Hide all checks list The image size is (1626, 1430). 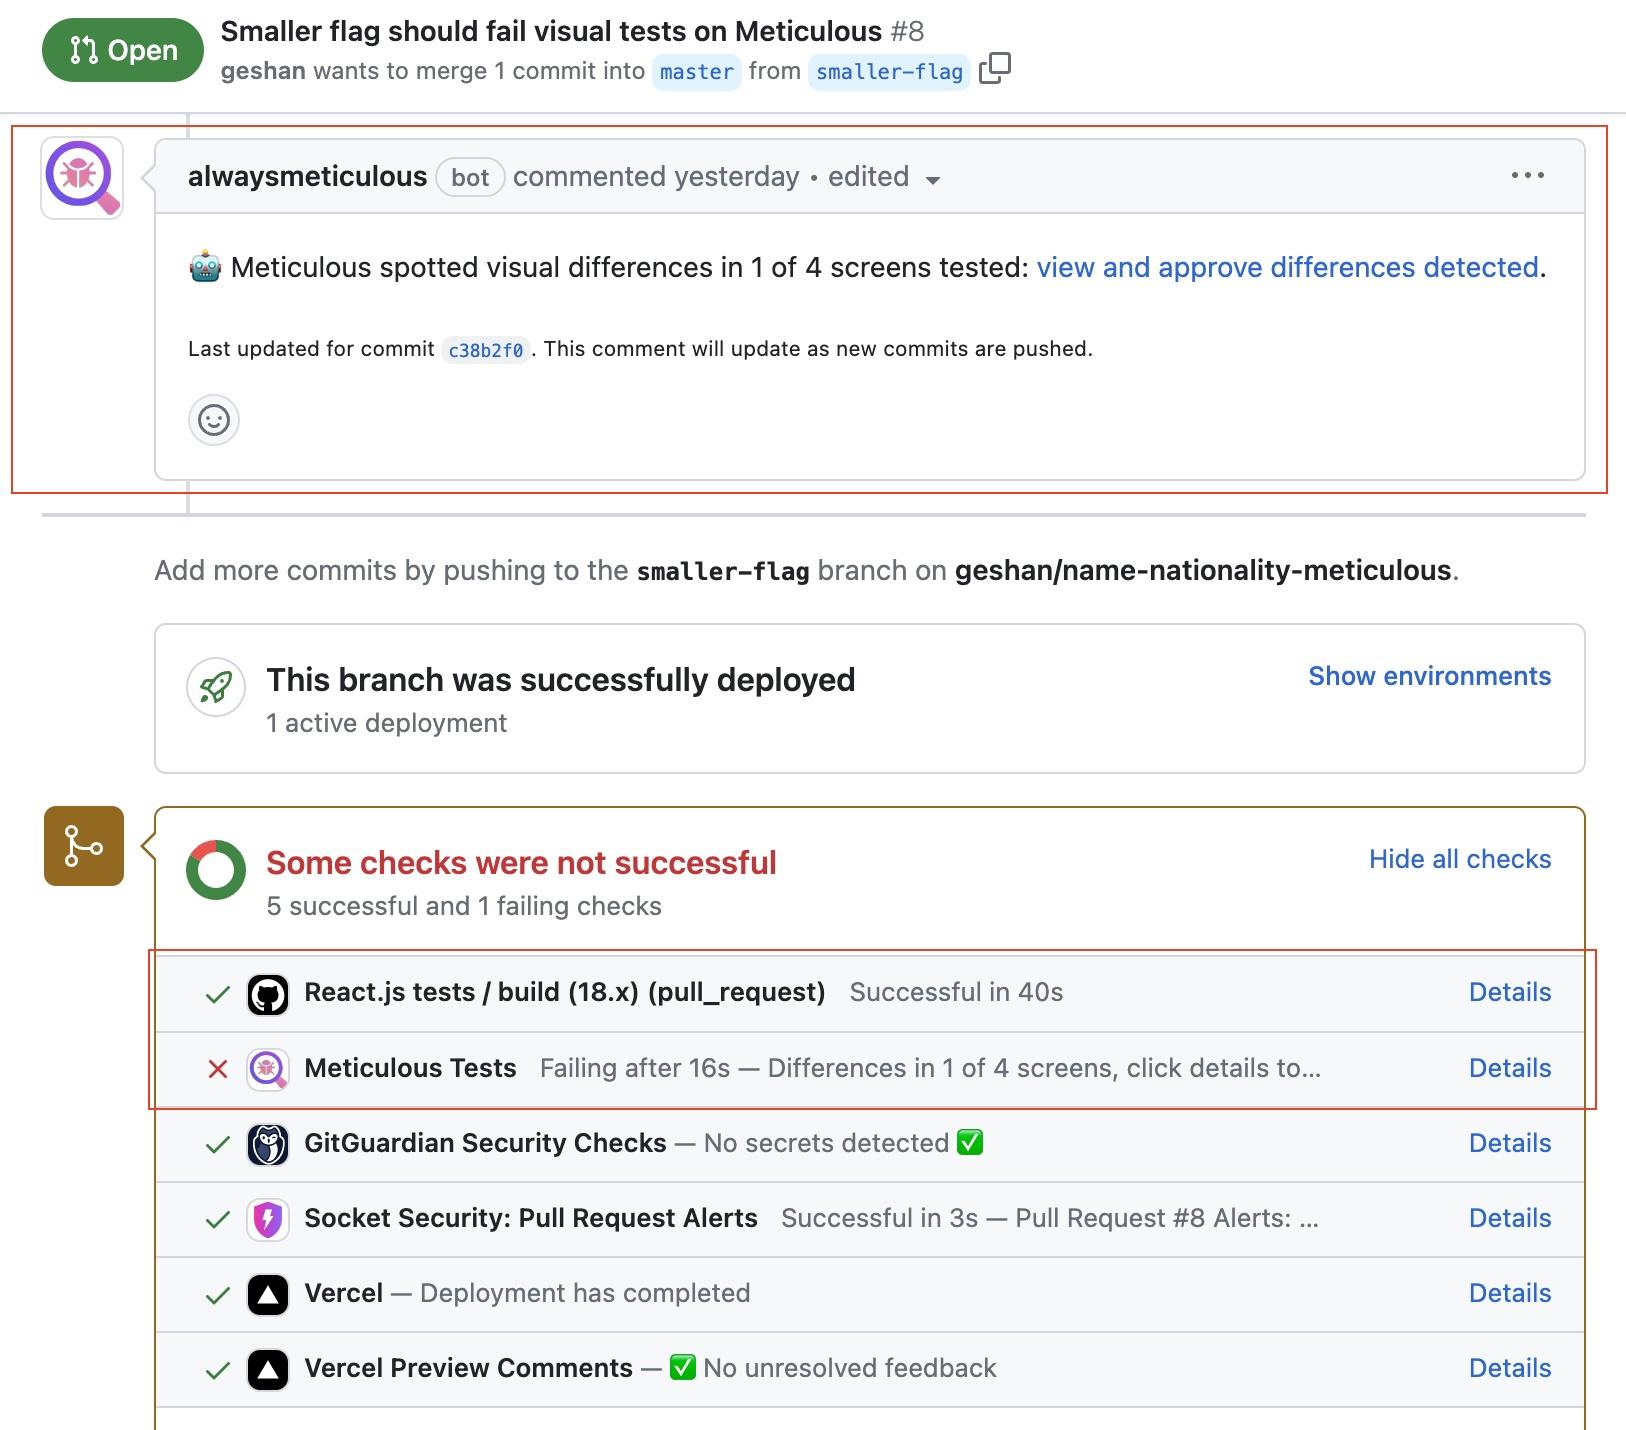(1459, 859)
